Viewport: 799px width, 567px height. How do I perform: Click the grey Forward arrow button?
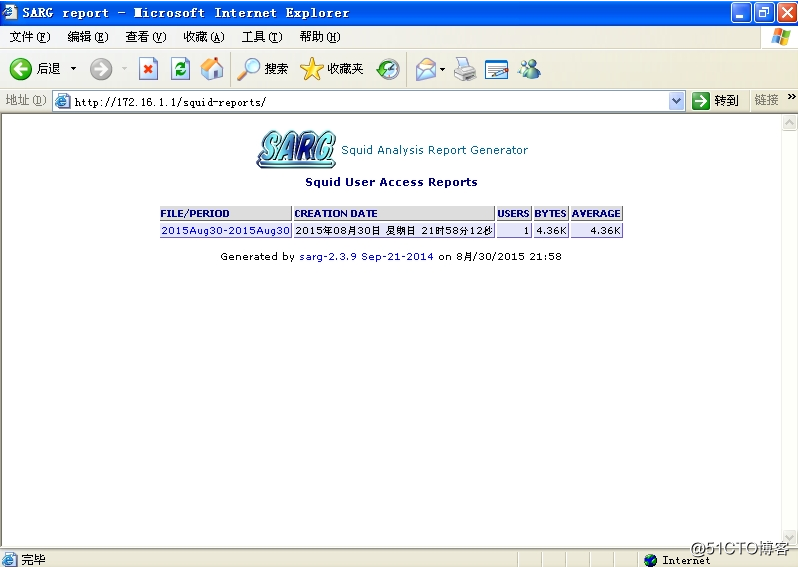101,69
